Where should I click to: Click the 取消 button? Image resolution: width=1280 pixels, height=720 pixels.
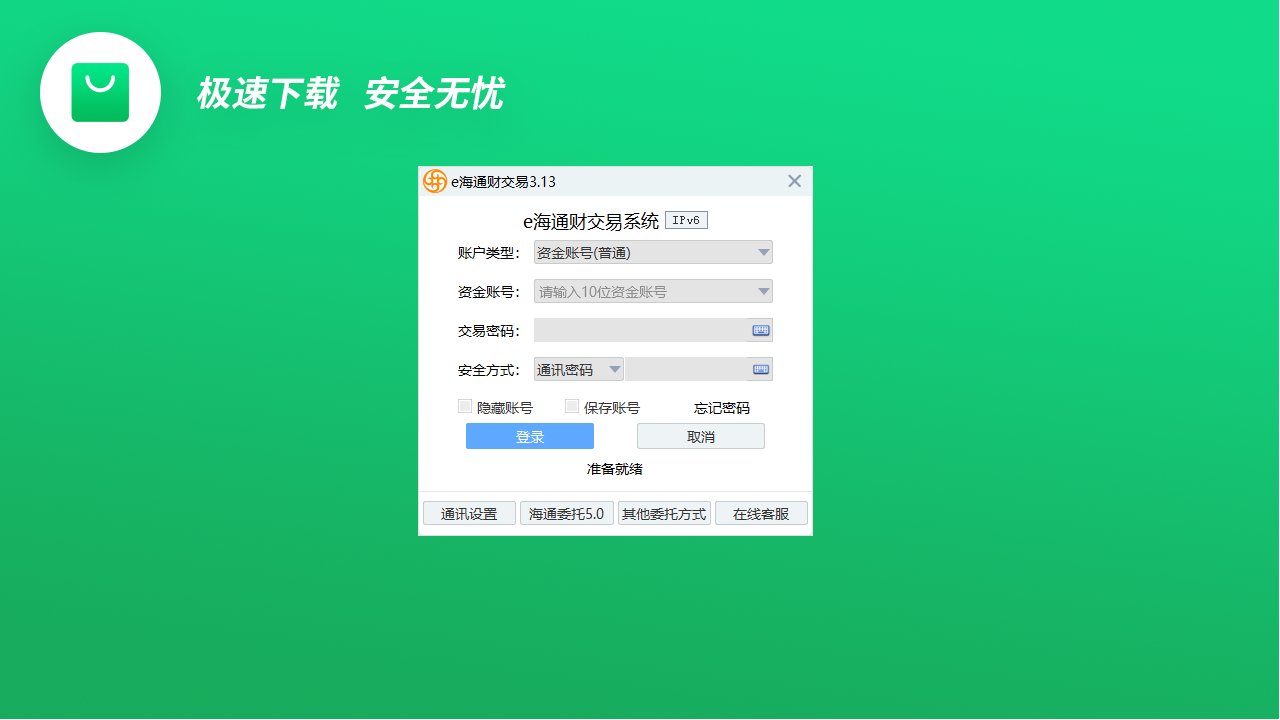tap(701, 436)
